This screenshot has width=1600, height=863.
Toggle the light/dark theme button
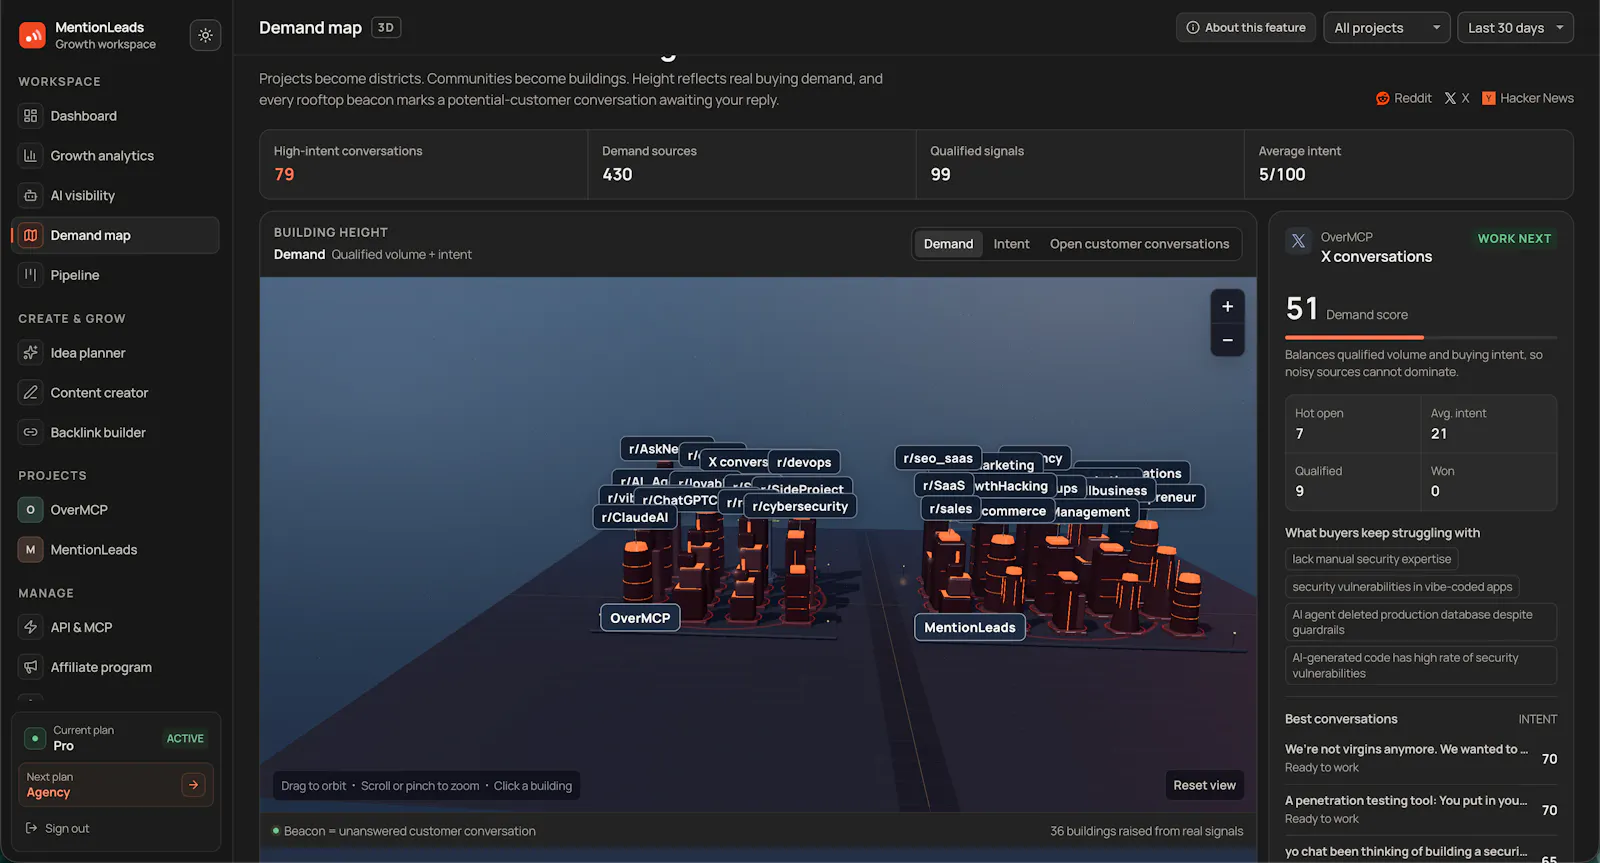[x=205, y=35]
